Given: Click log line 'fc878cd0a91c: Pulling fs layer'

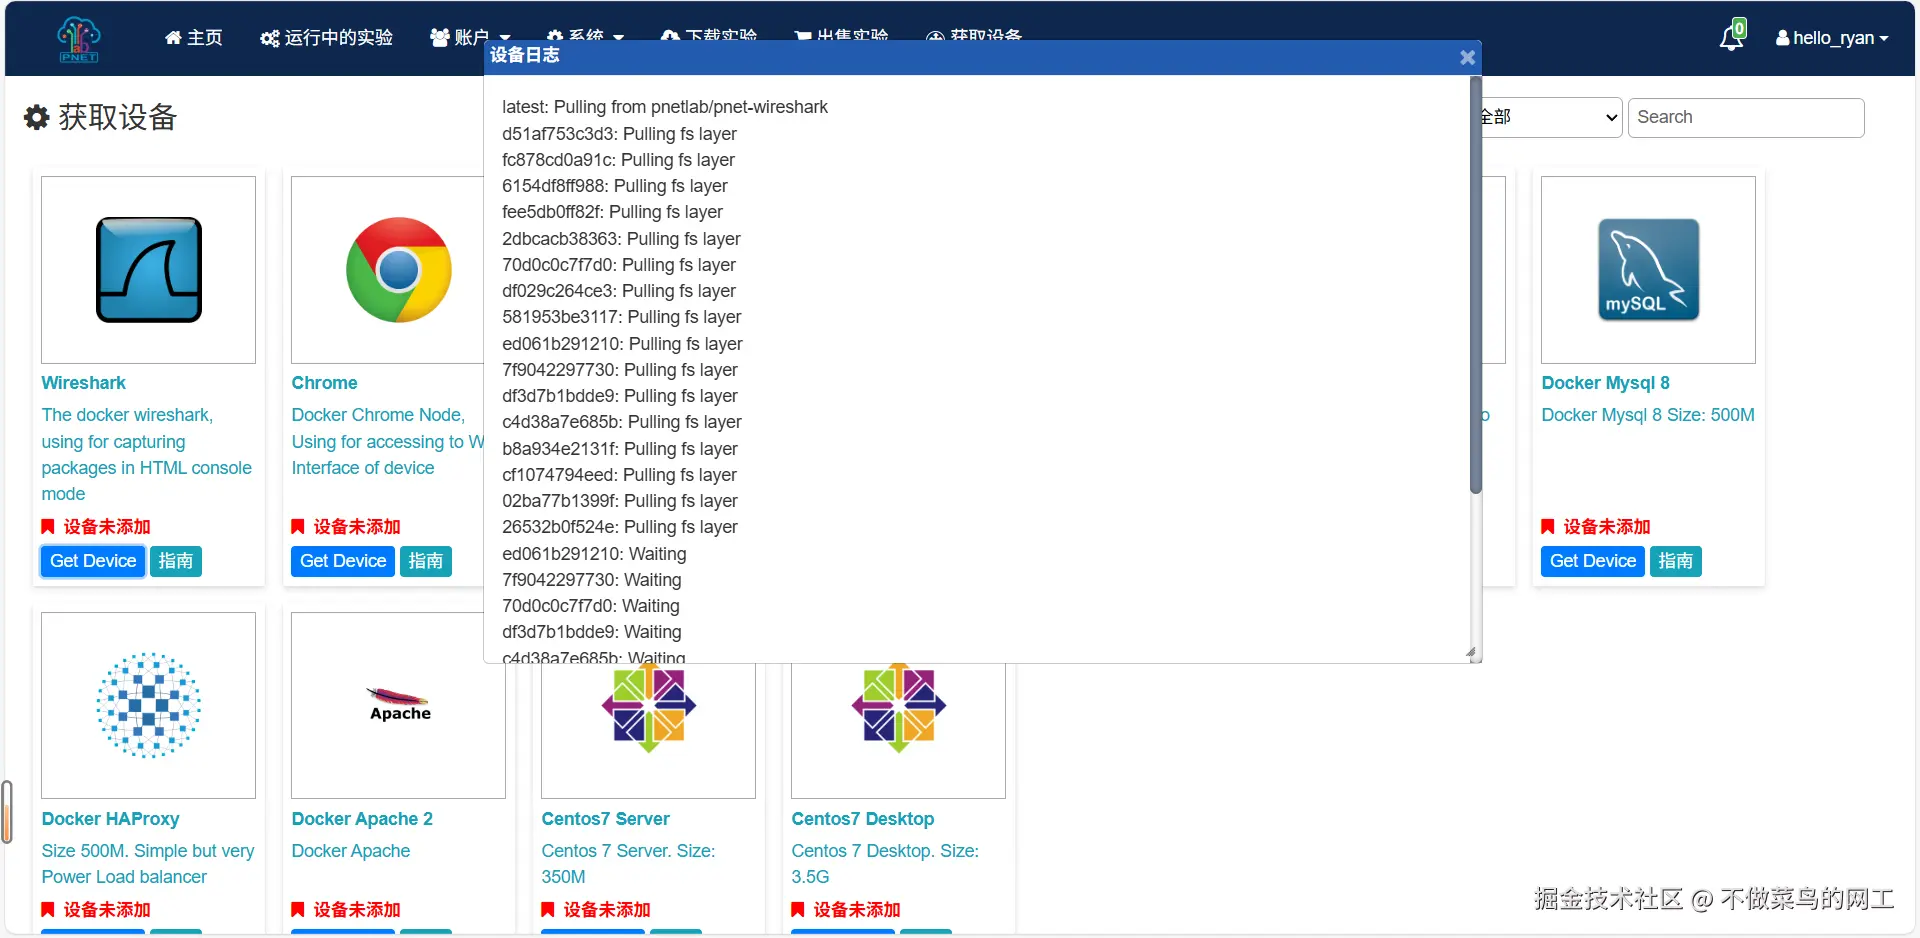Looking at the screenshot, I should coord(618,160).
